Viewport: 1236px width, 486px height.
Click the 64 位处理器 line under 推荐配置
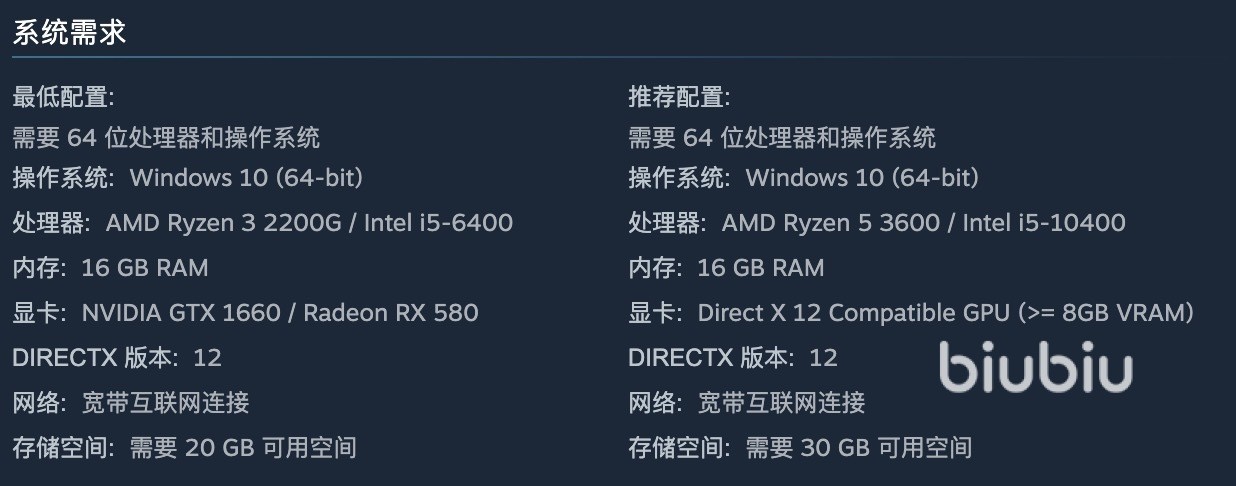(782, 137)
